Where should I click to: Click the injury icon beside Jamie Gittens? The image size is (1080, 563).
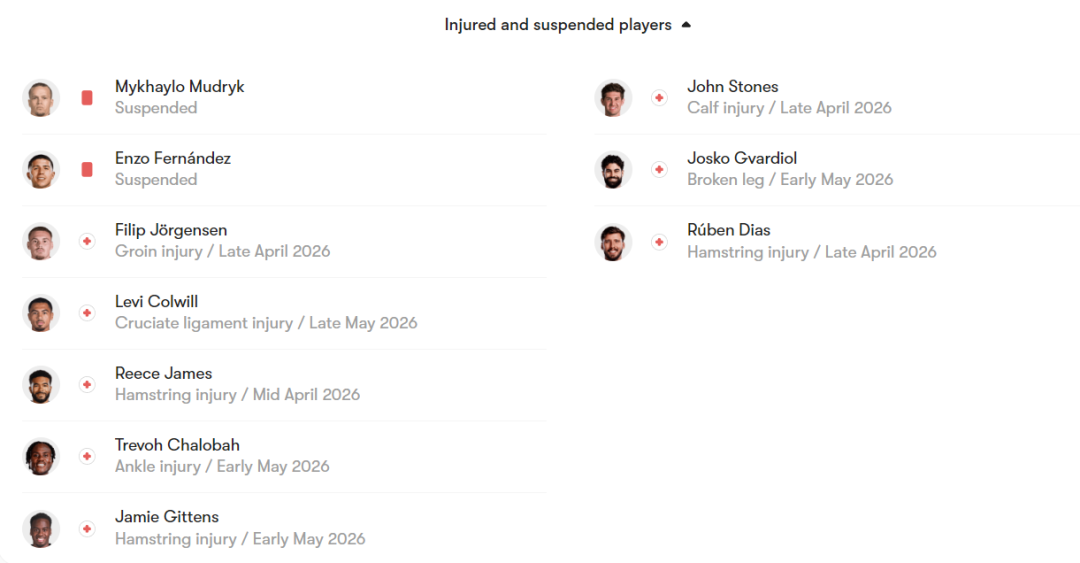point(87,528)
